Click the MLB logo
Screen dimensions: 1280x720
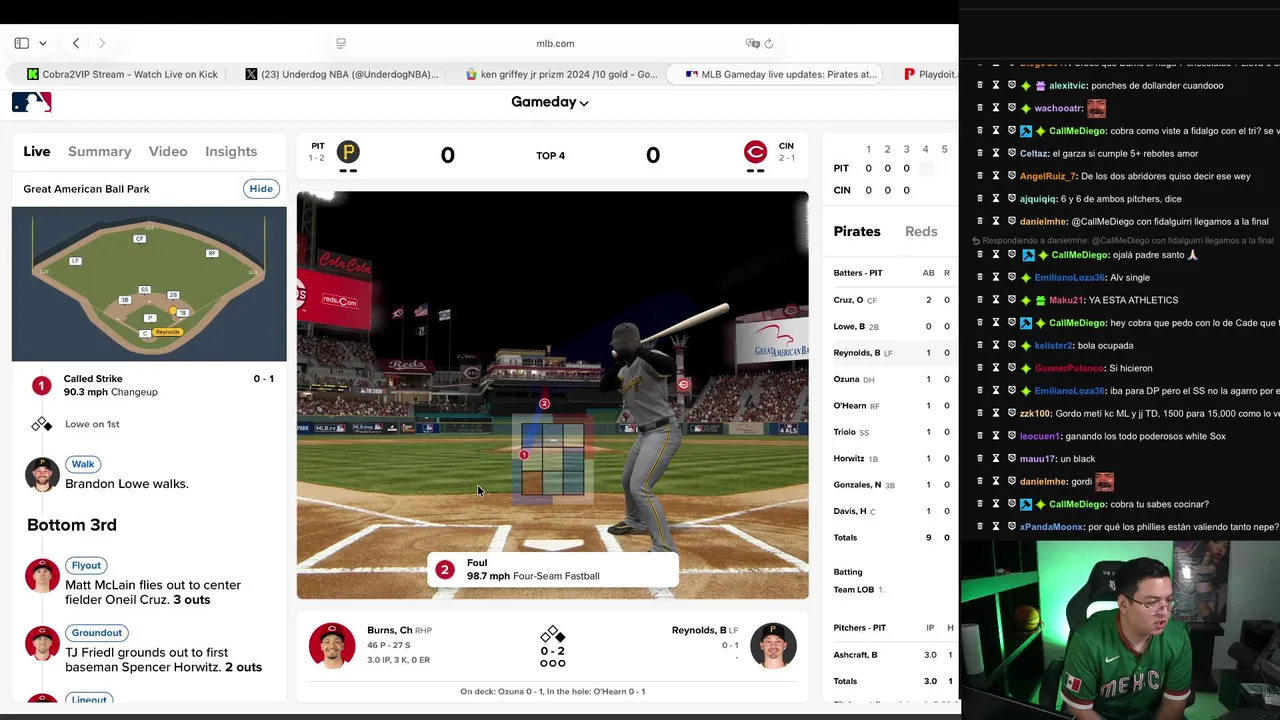31,102
